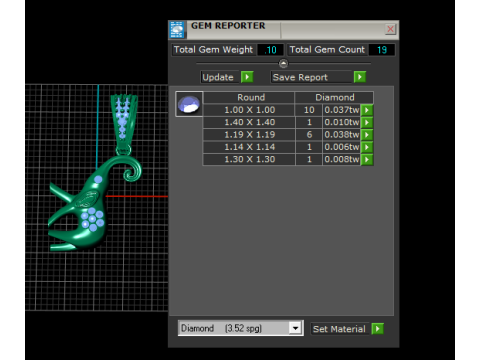Collapse the panel with the round arrow handle
The image size is (480, 360).
[x=283, y=63]
